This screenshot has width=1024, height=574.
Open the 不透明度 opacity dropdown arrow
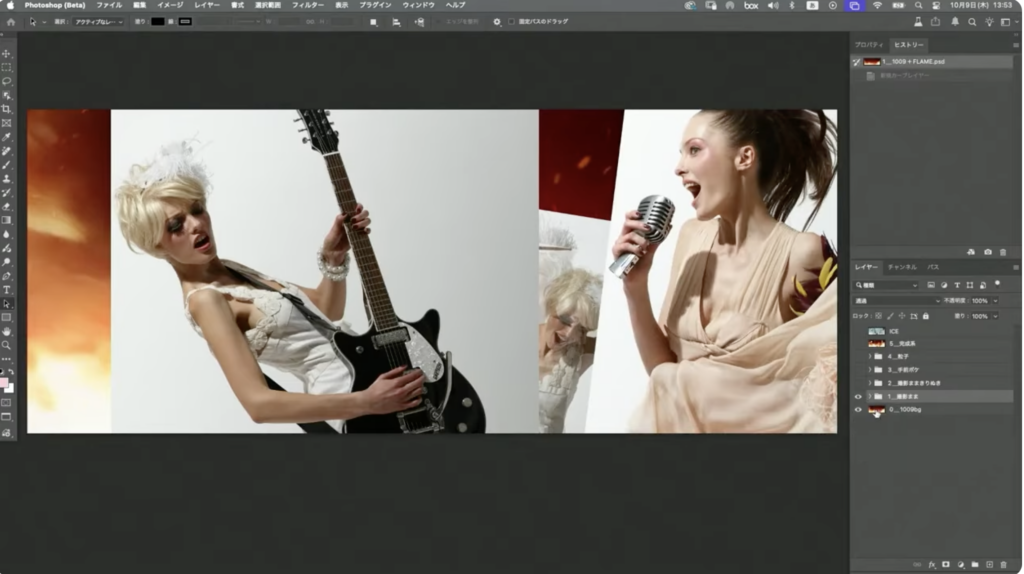tap(994, 300)
